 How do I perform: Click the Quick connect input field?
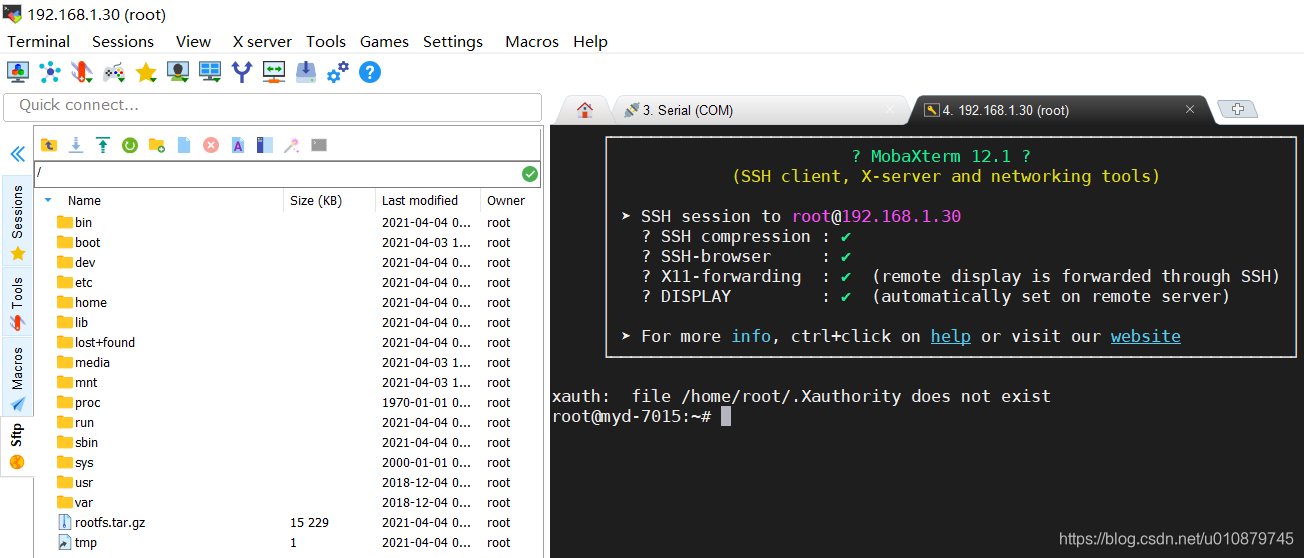[x=272, y=105]
